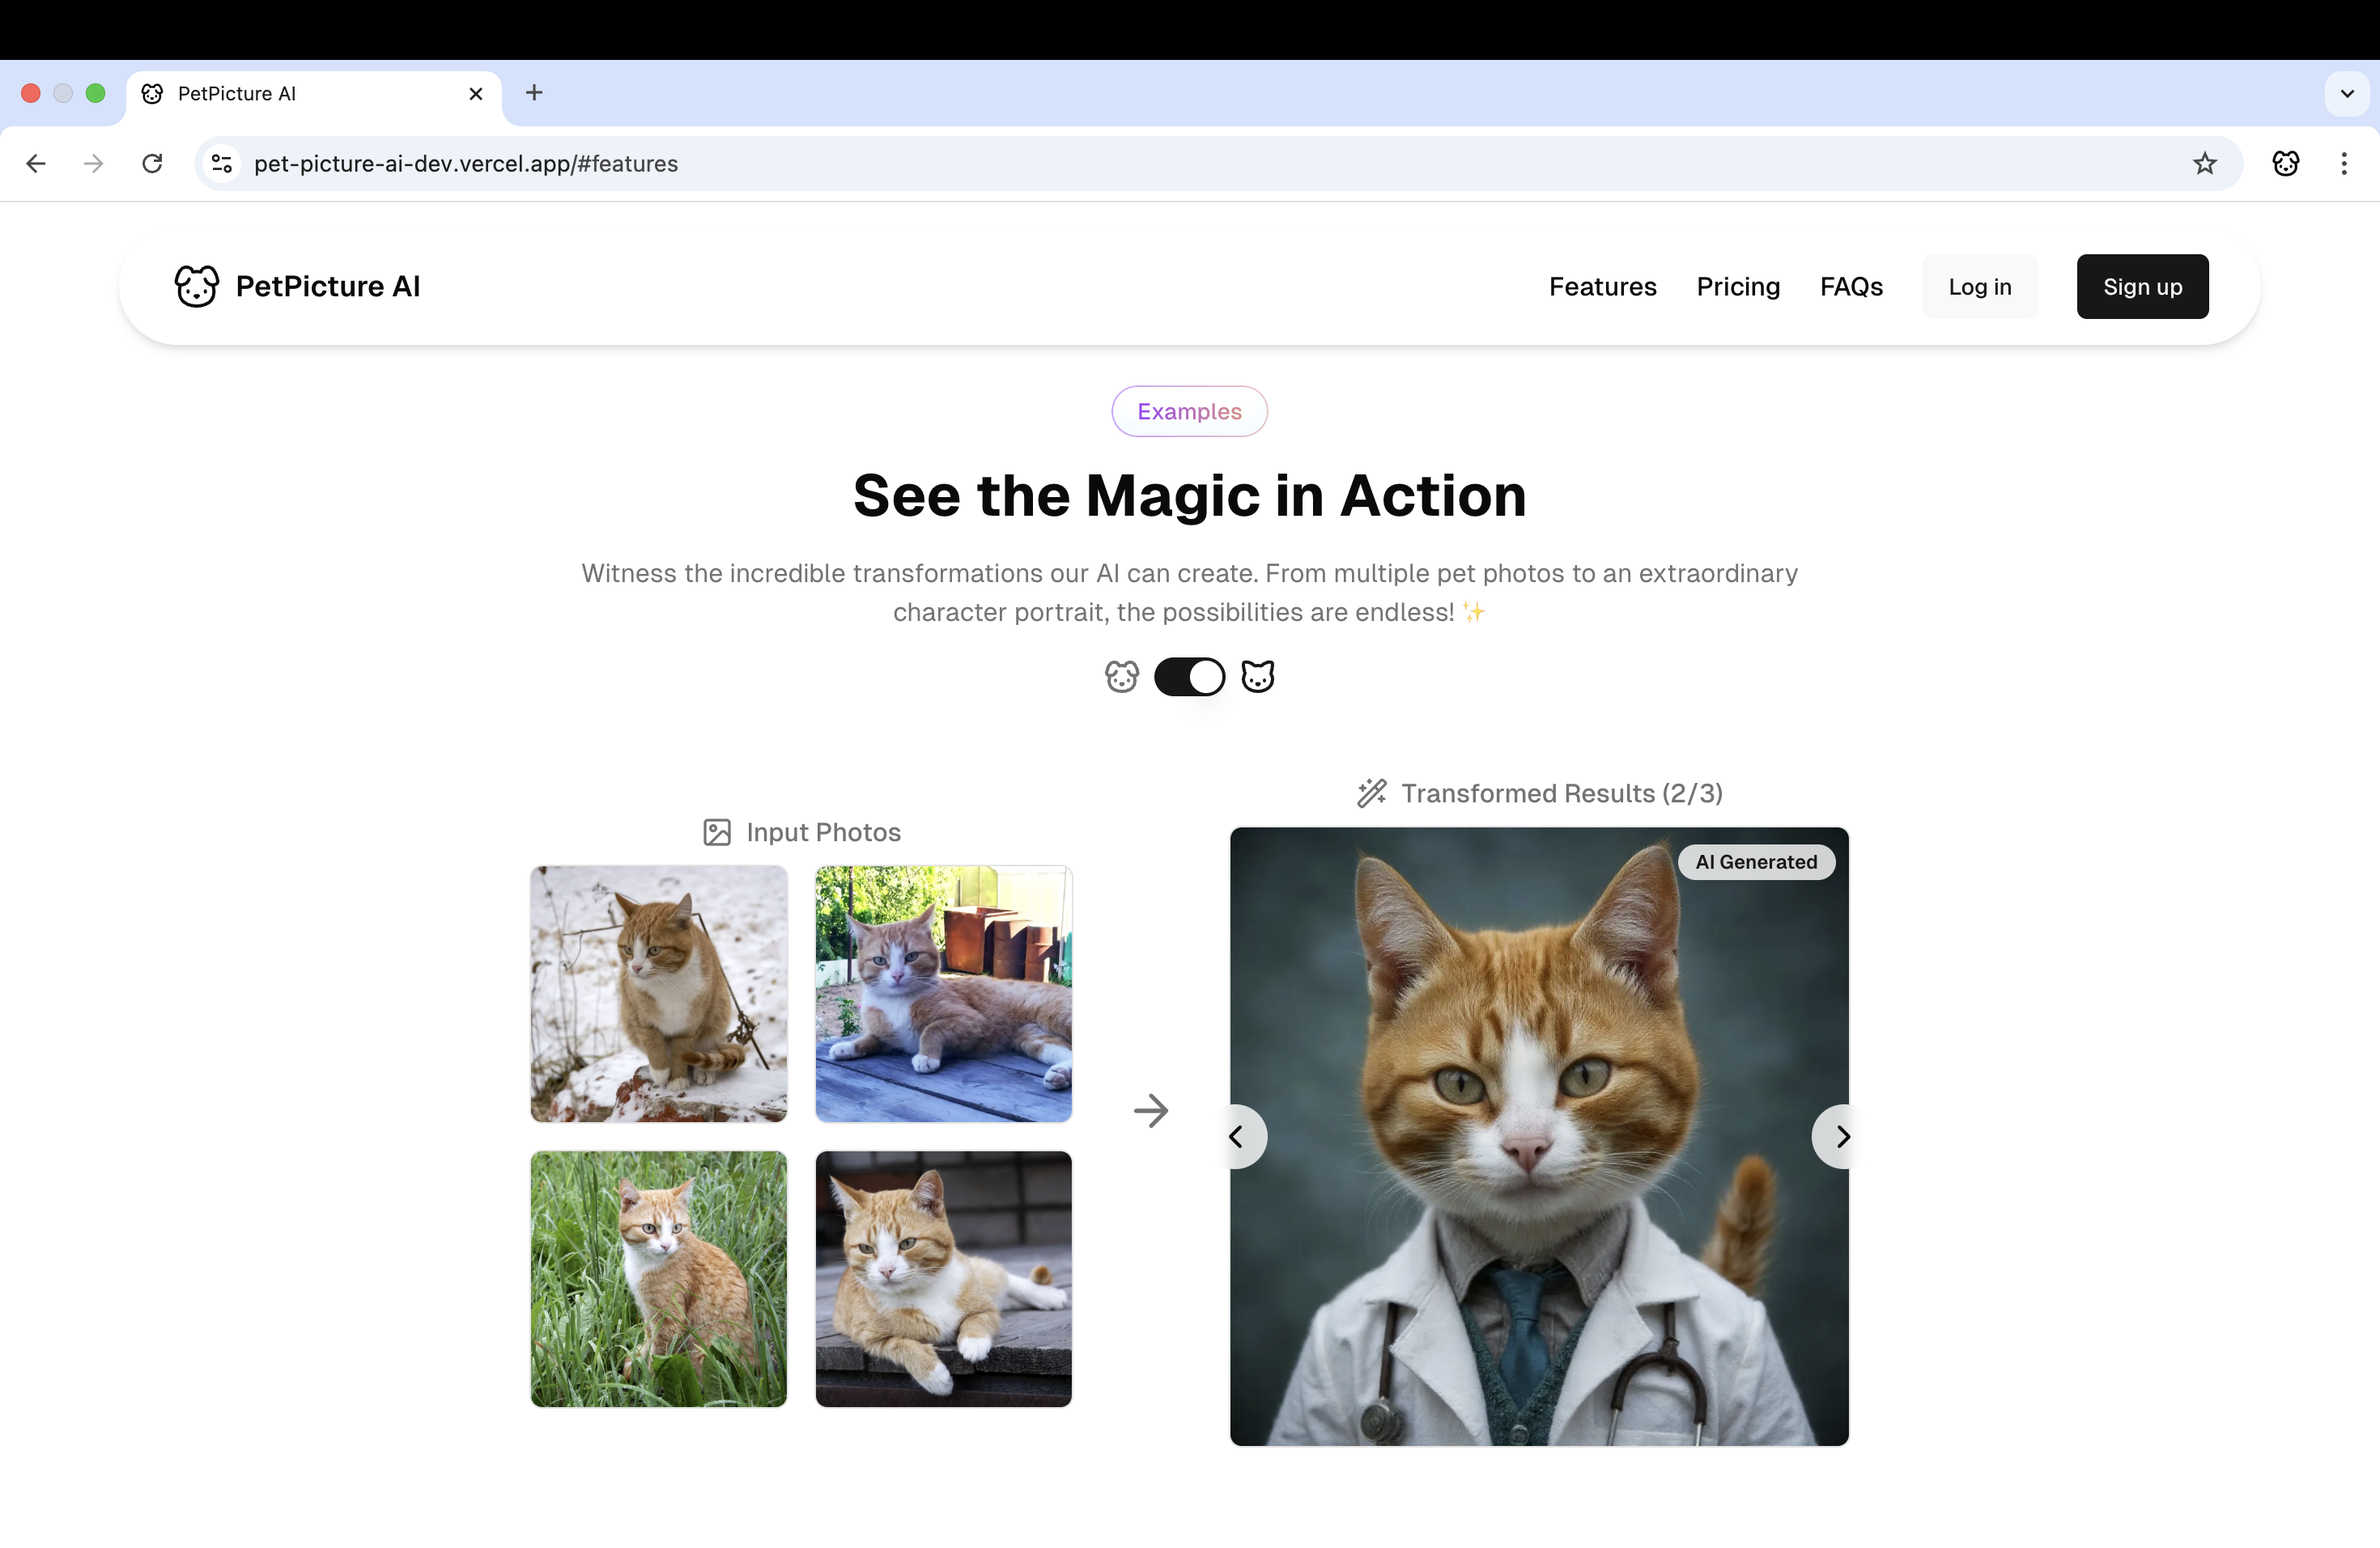Open Chrome three-dot menu

pyautogui.click(x=2343, y=164)
